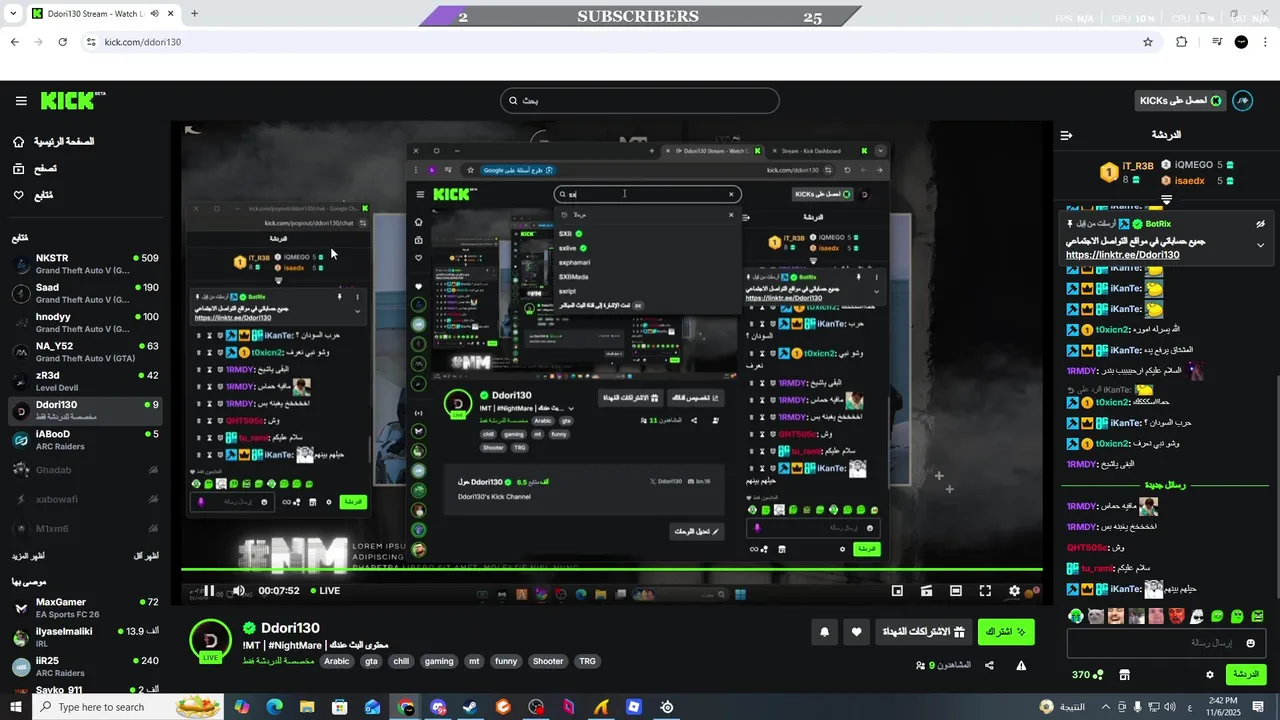Open the user avatar menu top right

coord(1242,101)
